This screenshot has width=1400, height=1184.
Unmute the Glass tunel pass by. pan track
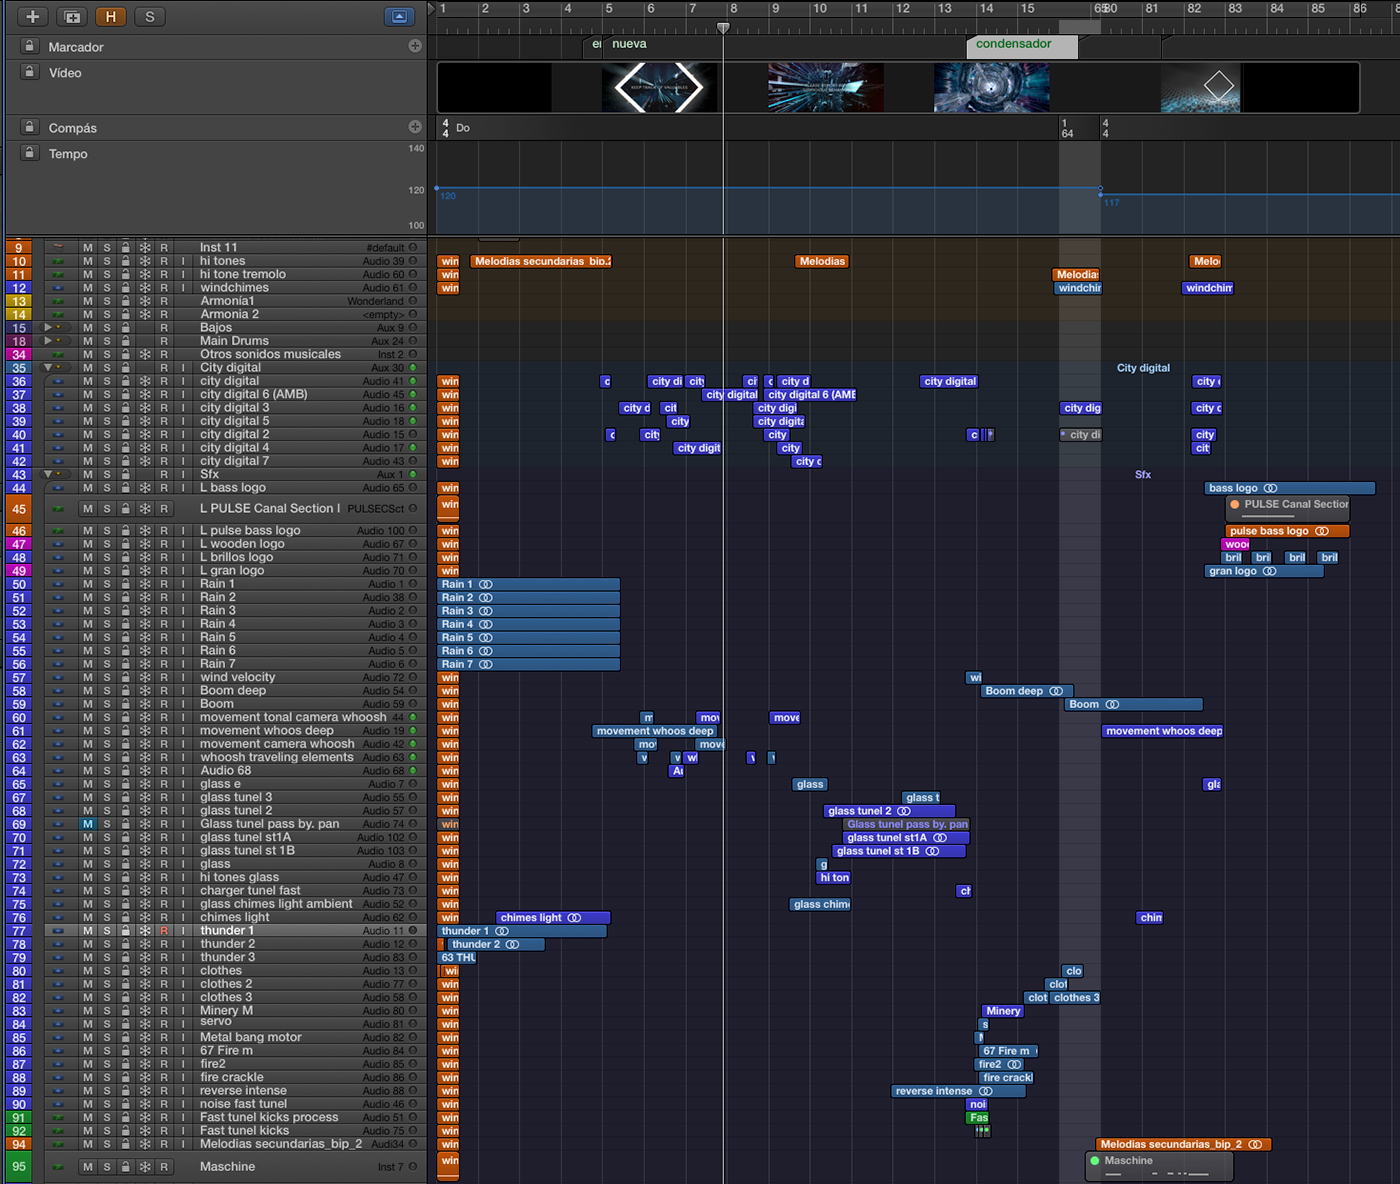coord(88,824)
